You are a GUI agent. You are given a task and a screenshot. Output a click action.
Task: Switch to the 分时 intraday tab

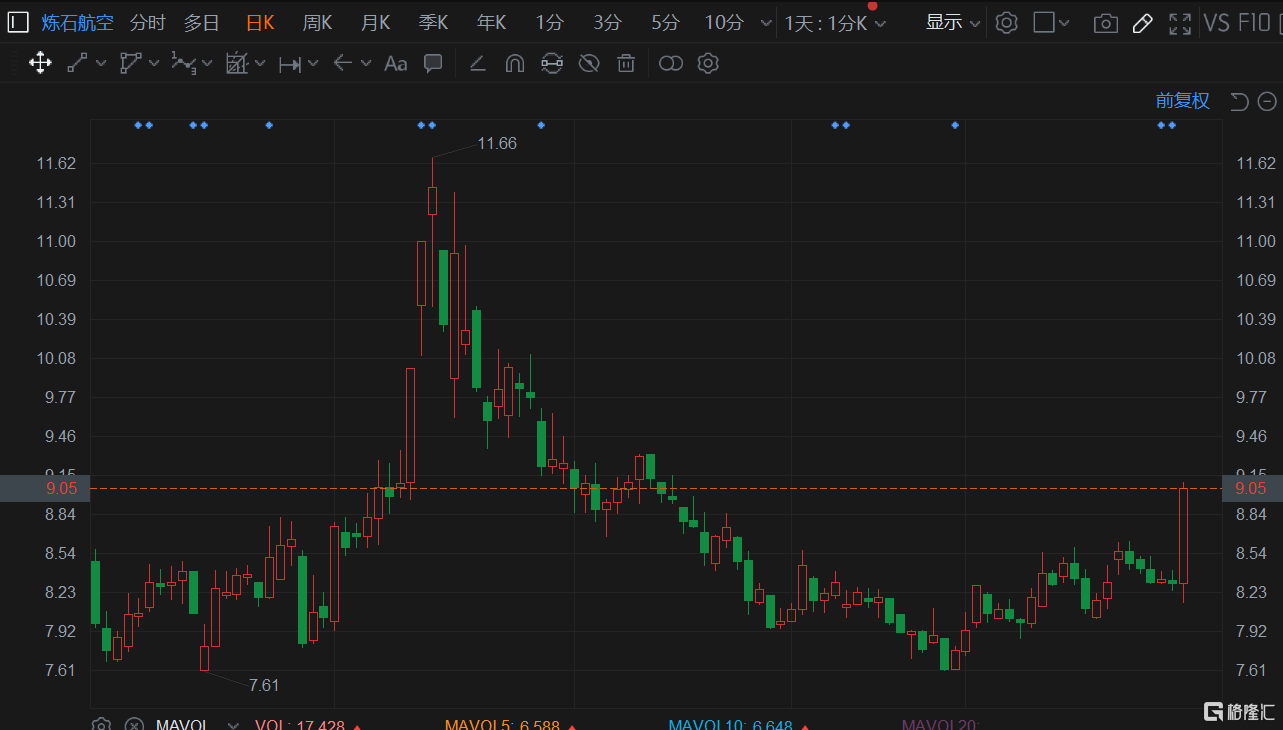pos(147,22)
